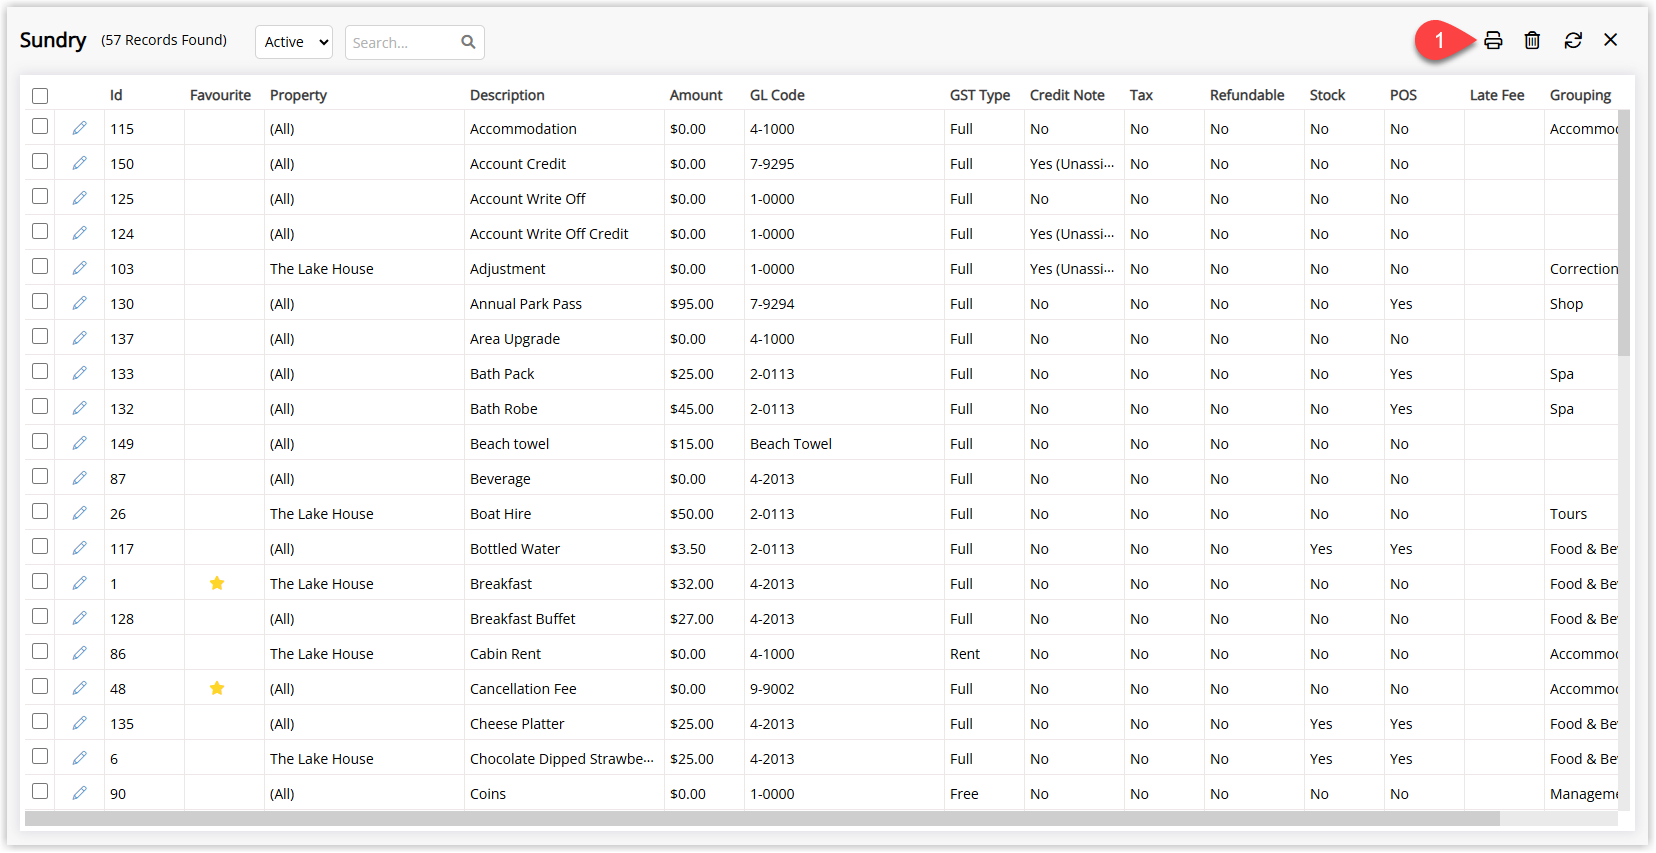Select checkbox for Bath Robe row

(40, 406)
